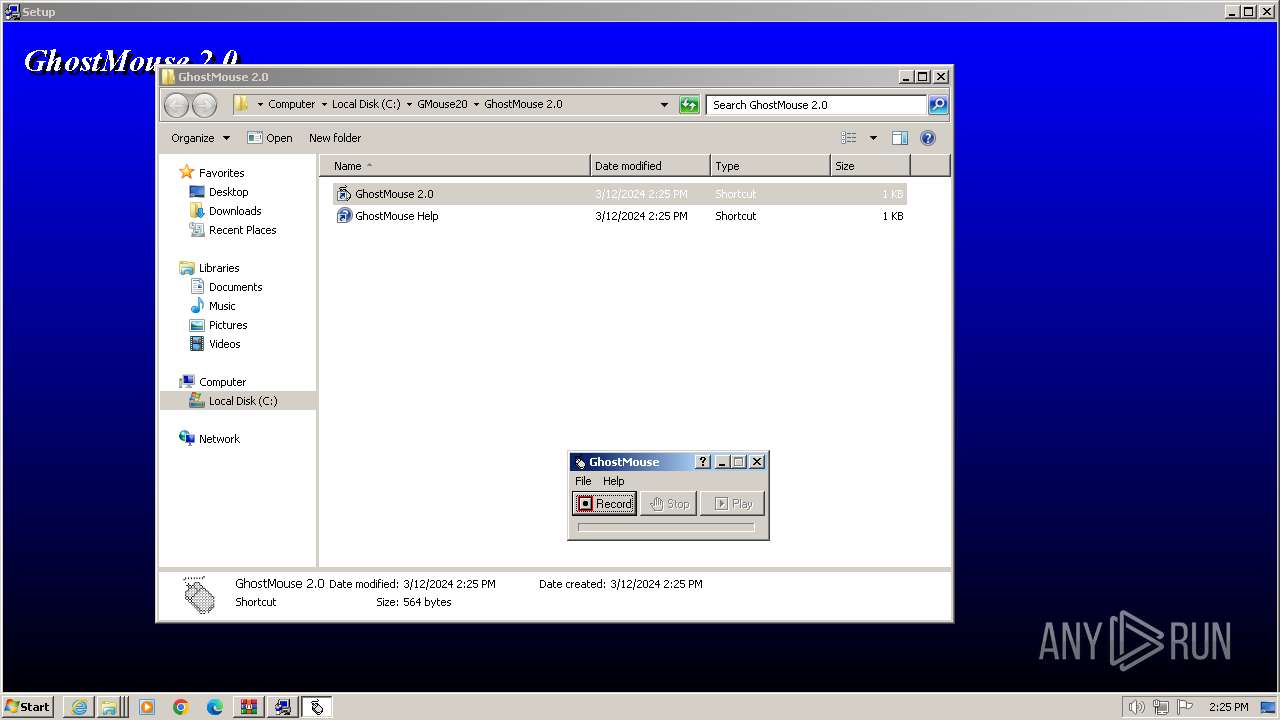Open the Organize dropdown menu

200,138
